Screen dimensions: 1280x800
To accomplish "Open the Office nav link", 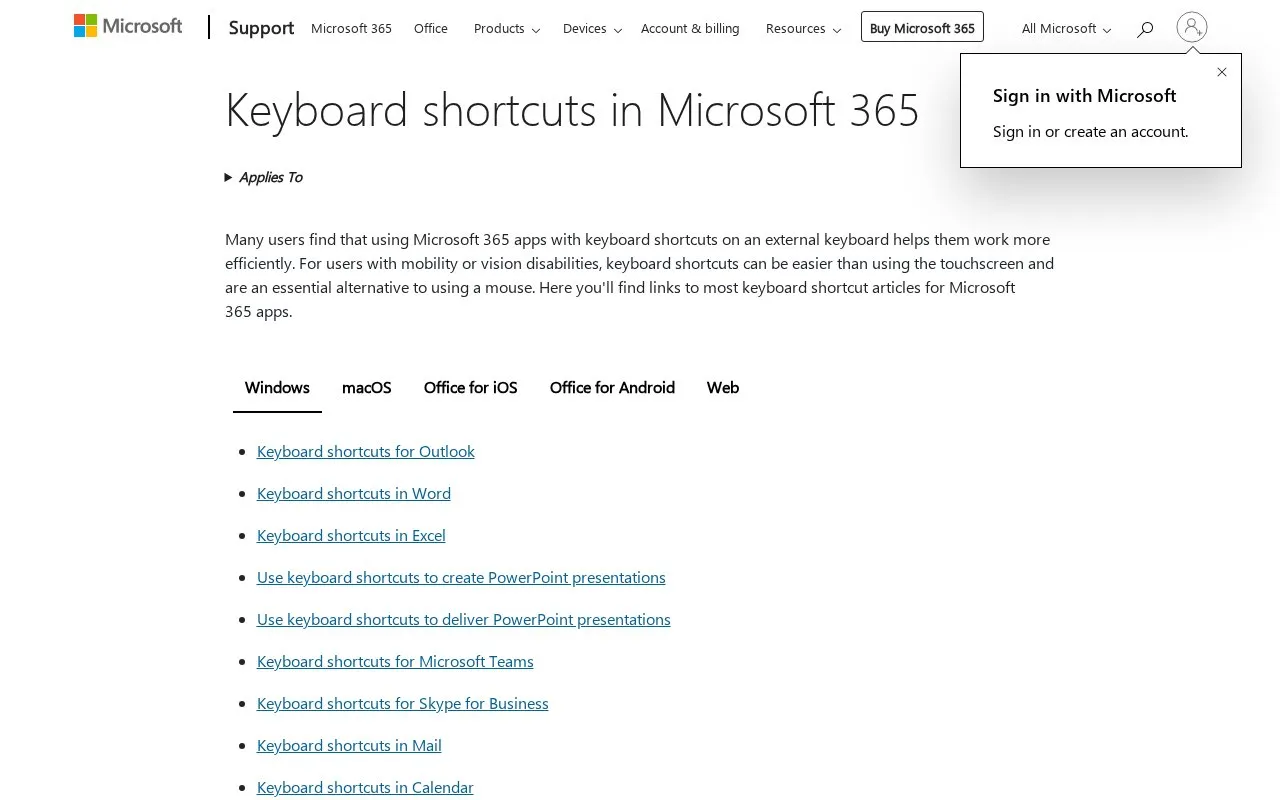I will coord(431,29).
